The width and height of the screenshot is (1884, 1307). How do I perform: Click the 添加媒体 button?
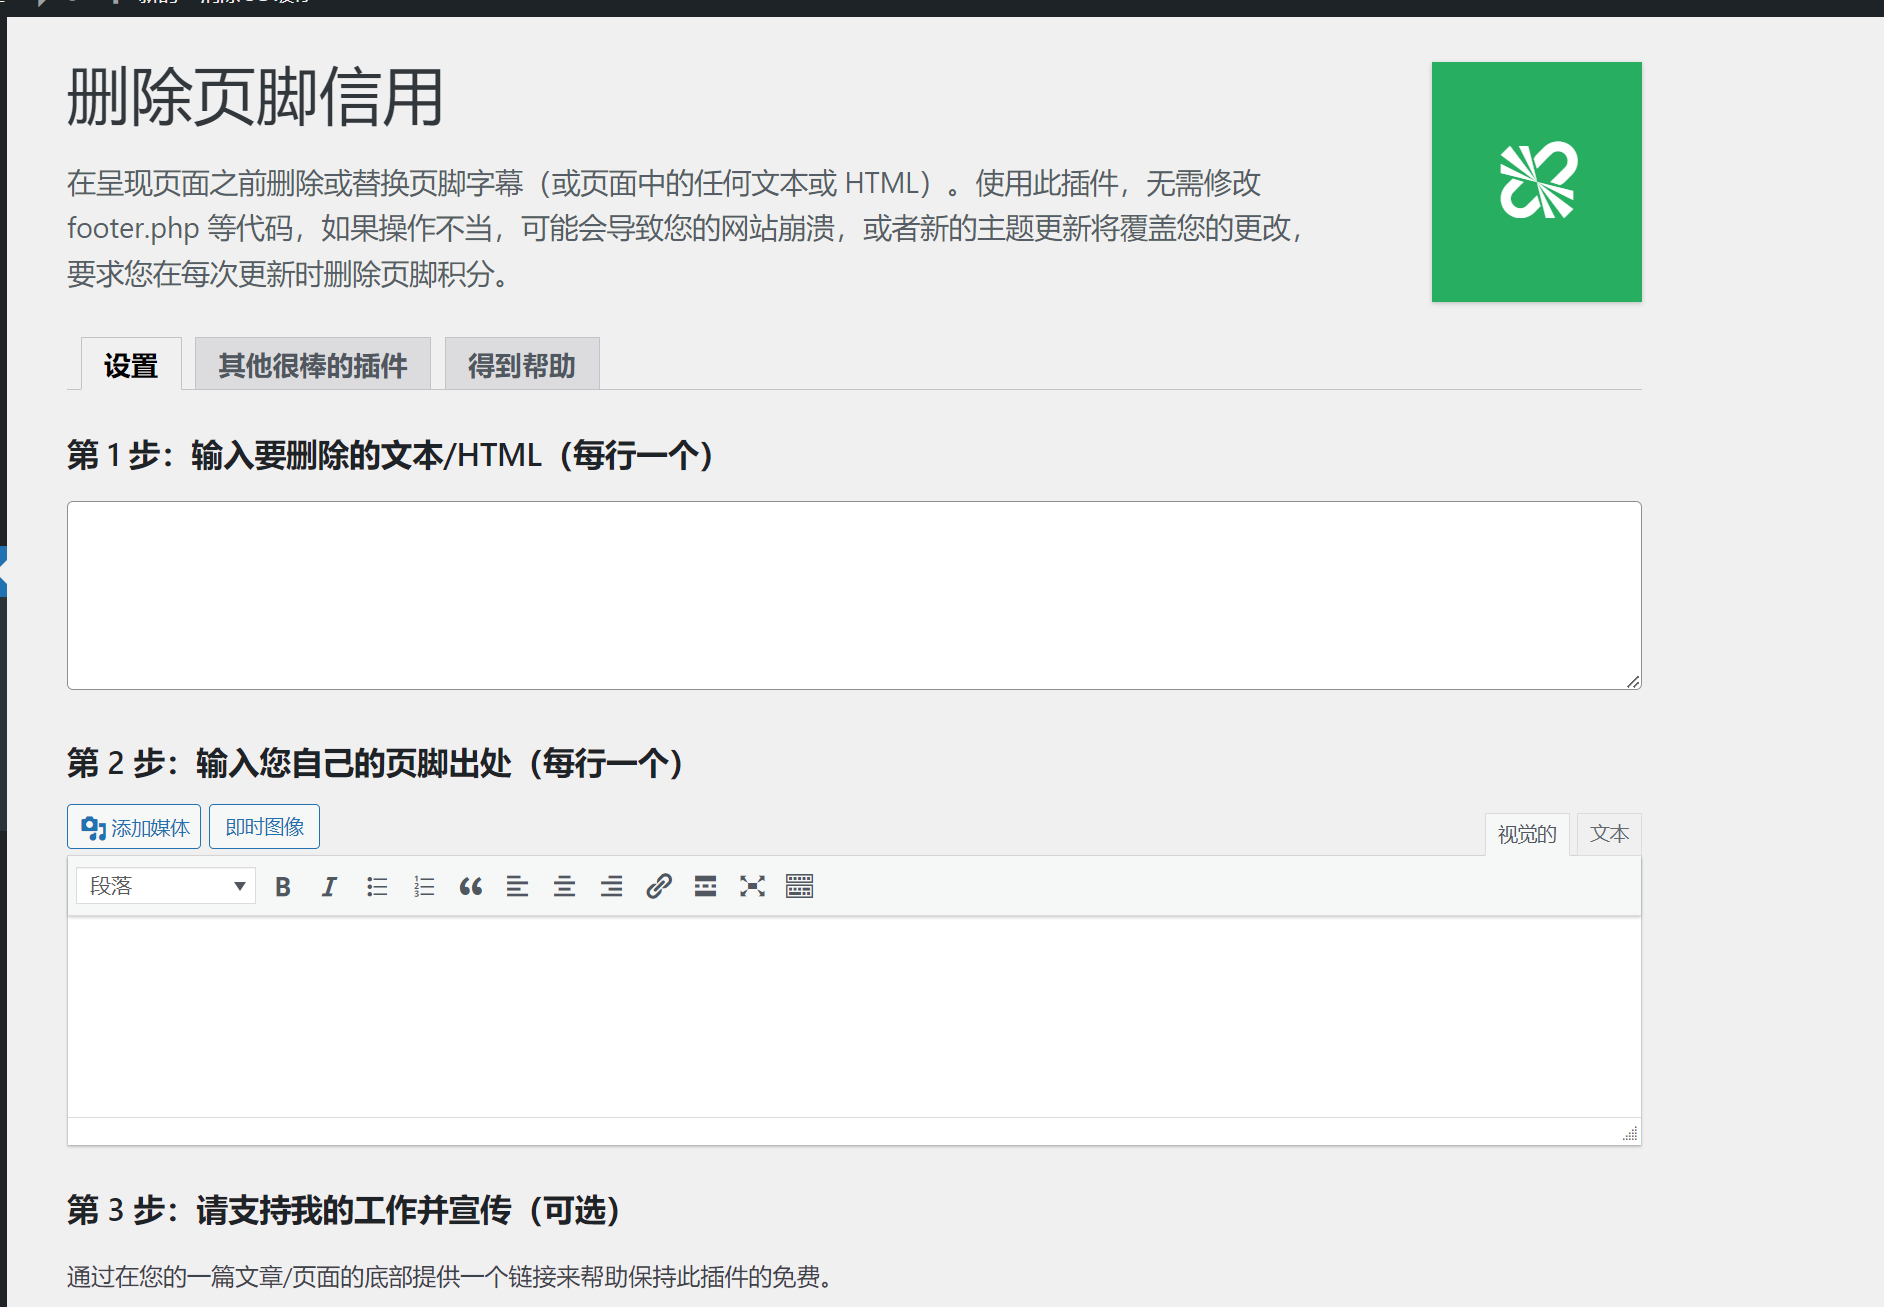click(x=134, y=827)
